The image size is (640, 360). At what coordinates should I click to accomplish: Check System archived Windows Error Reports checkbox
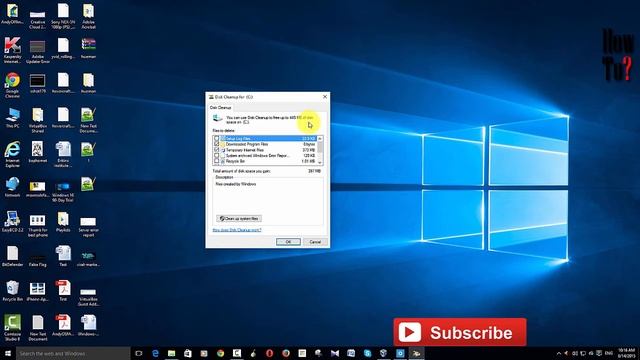click(216, 156)
